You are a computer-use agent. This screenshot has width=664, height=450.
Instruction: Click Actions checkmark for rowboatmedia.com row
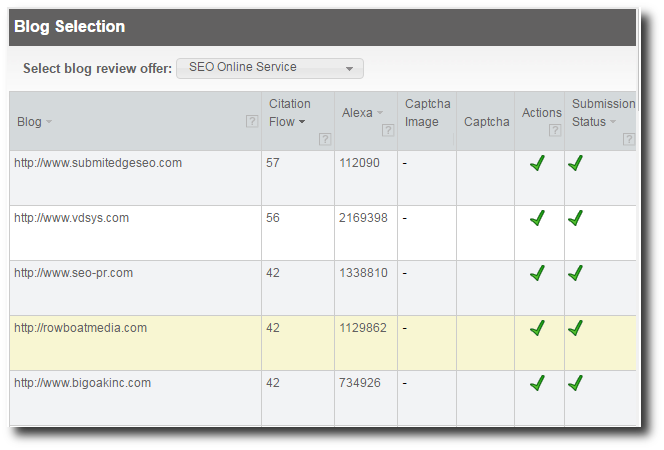tap(537, 328)
